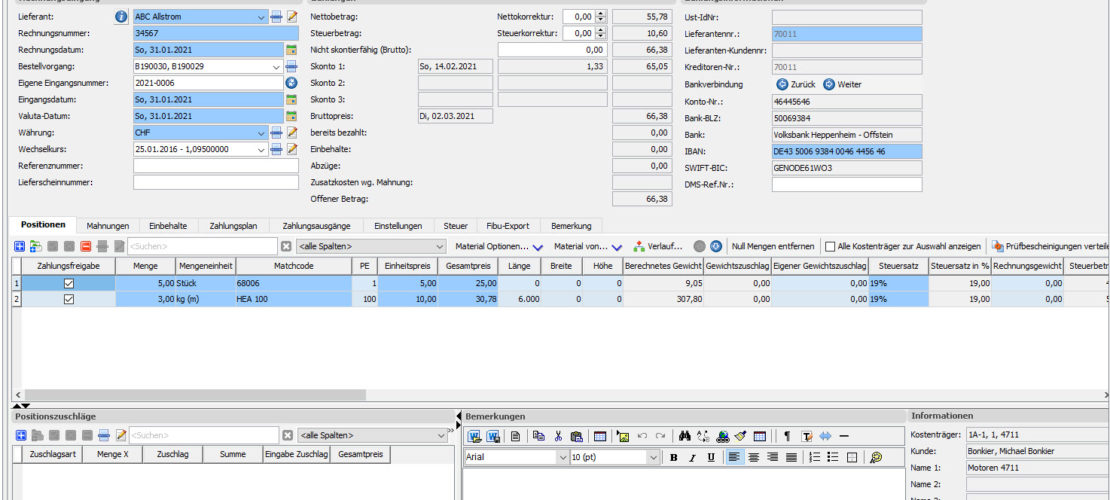
Task: Open the calendar picker for Valuta-Datum
Action: [x=292, y=116]
